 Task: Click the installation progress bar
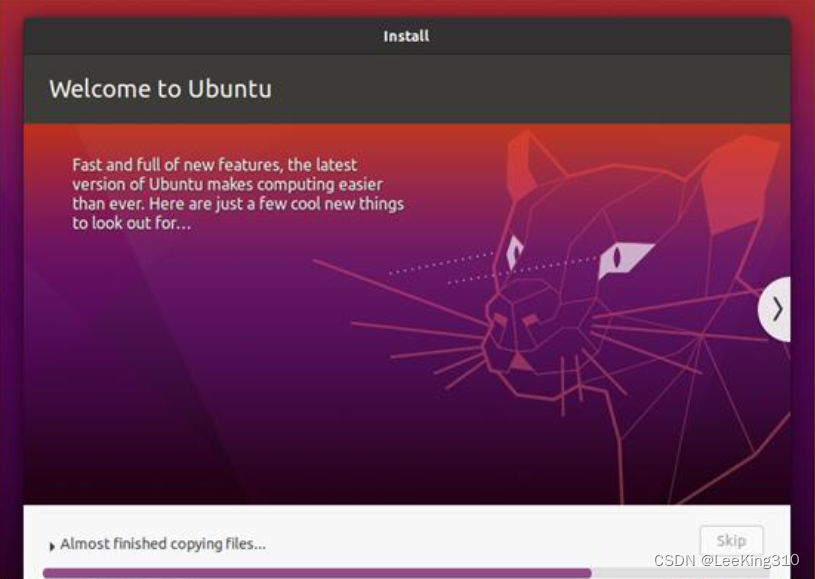(x=406, y=573)
